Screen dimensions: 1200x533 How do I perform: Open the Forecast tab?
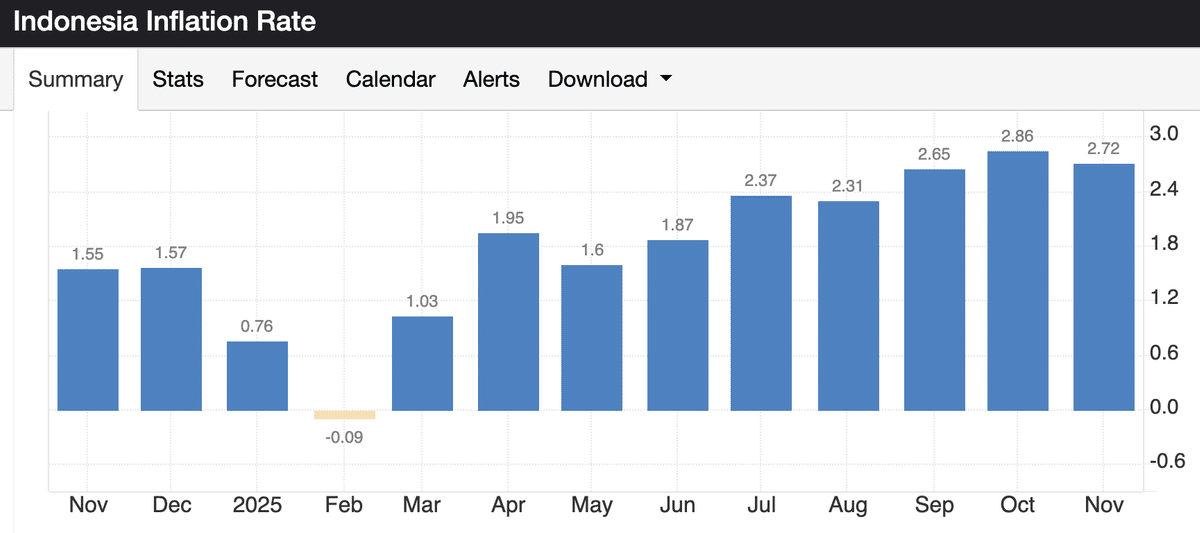coord(274,80)
